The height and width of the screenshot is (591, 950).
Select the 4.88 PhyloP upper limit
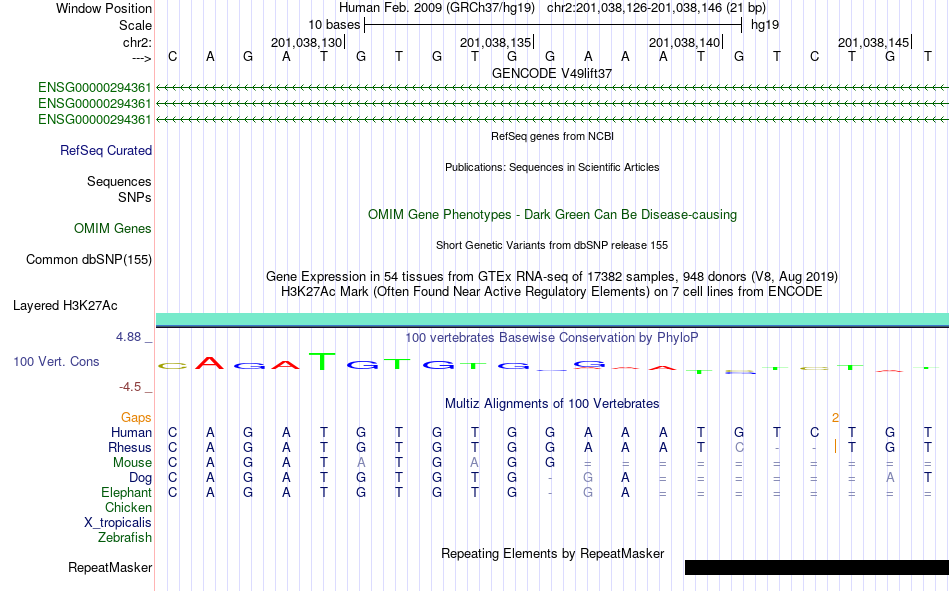coord(128,337)
